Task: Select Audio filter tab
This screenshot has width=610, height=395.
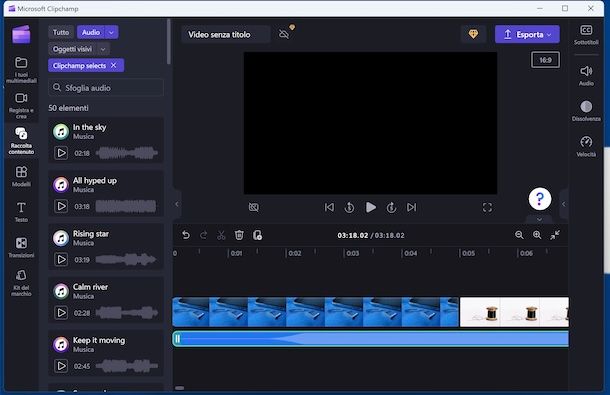Action: [91, 32]
